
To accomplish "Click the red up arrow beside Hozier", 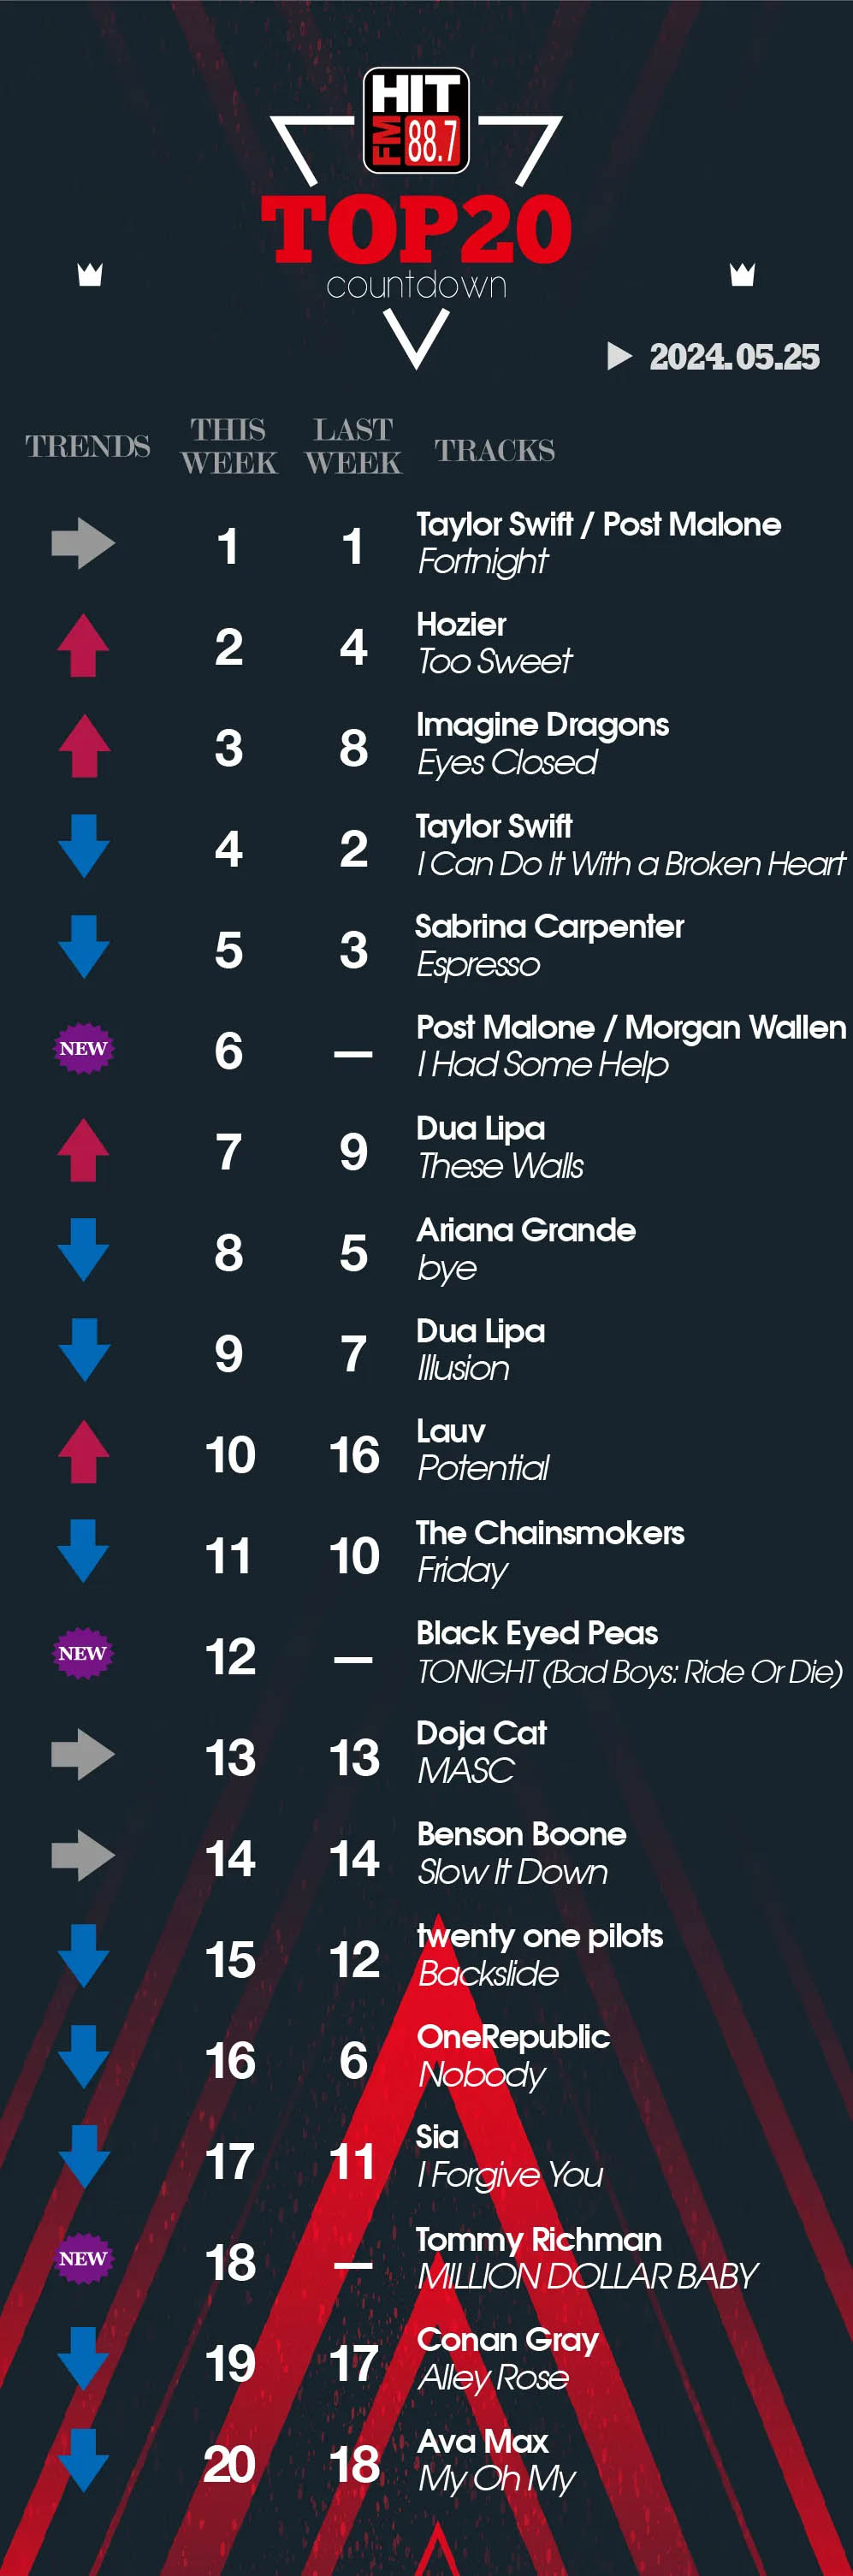I will (x=83, y=645).
